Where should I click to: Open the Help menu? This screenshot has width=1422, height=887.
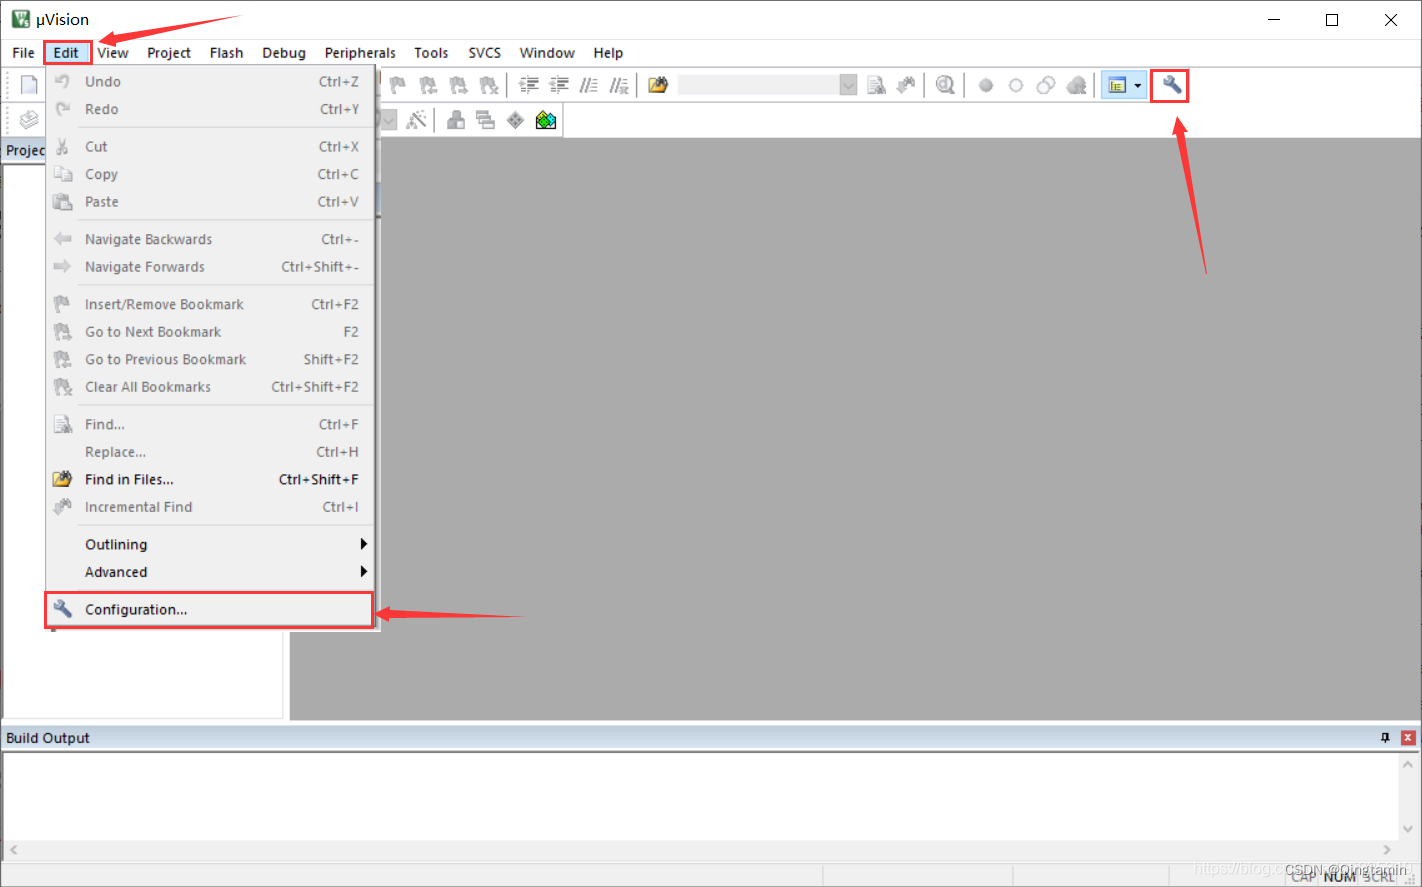coord(608,53)
